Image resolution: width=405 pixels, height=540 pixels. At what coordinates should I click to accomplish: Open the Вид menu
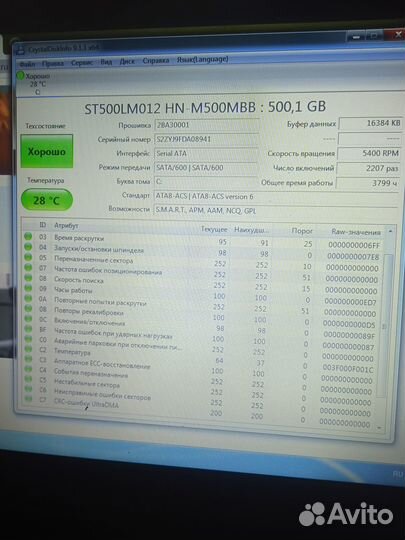coord(106,62)
